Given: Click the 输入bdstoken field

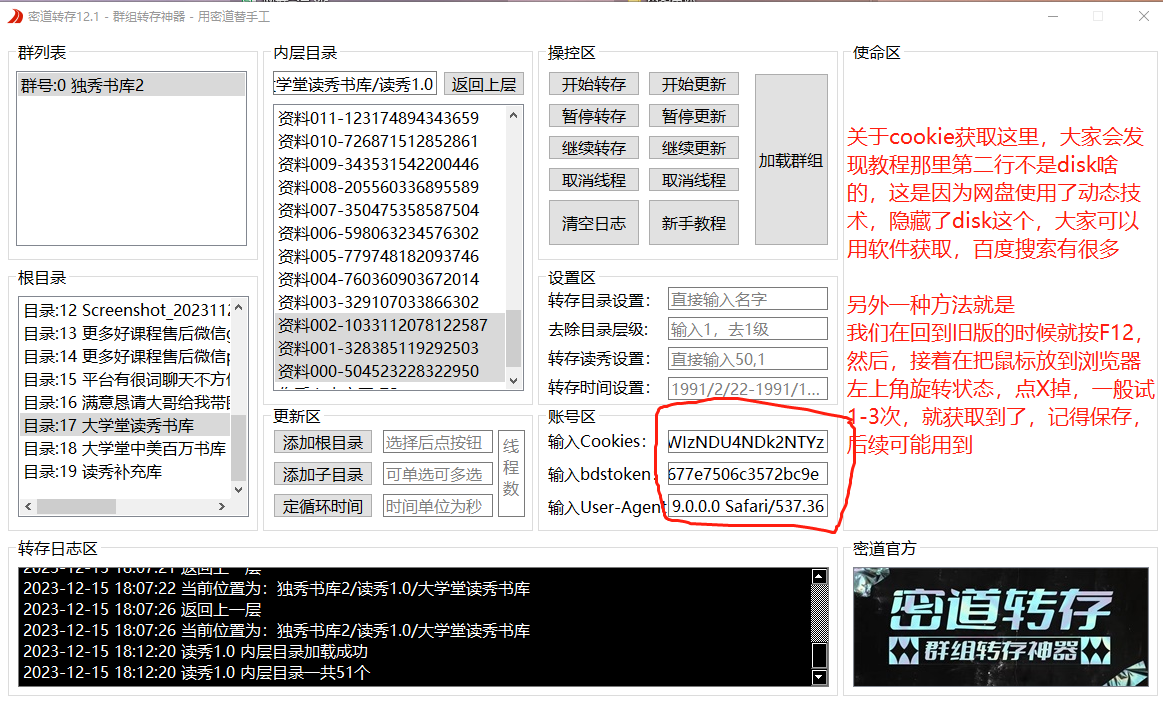Looking at the screenshot, I should 748,474.
